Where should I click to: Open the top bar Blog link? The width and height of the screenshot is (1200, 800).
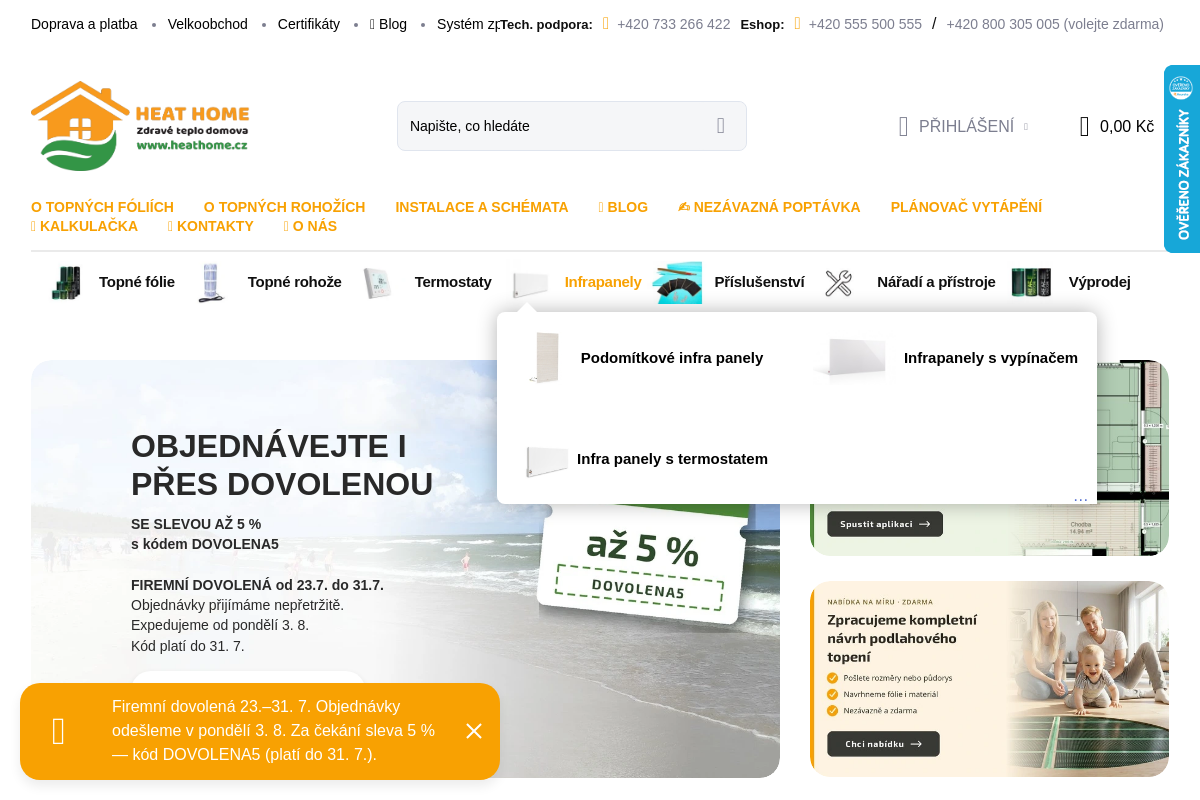coord(388,24)
